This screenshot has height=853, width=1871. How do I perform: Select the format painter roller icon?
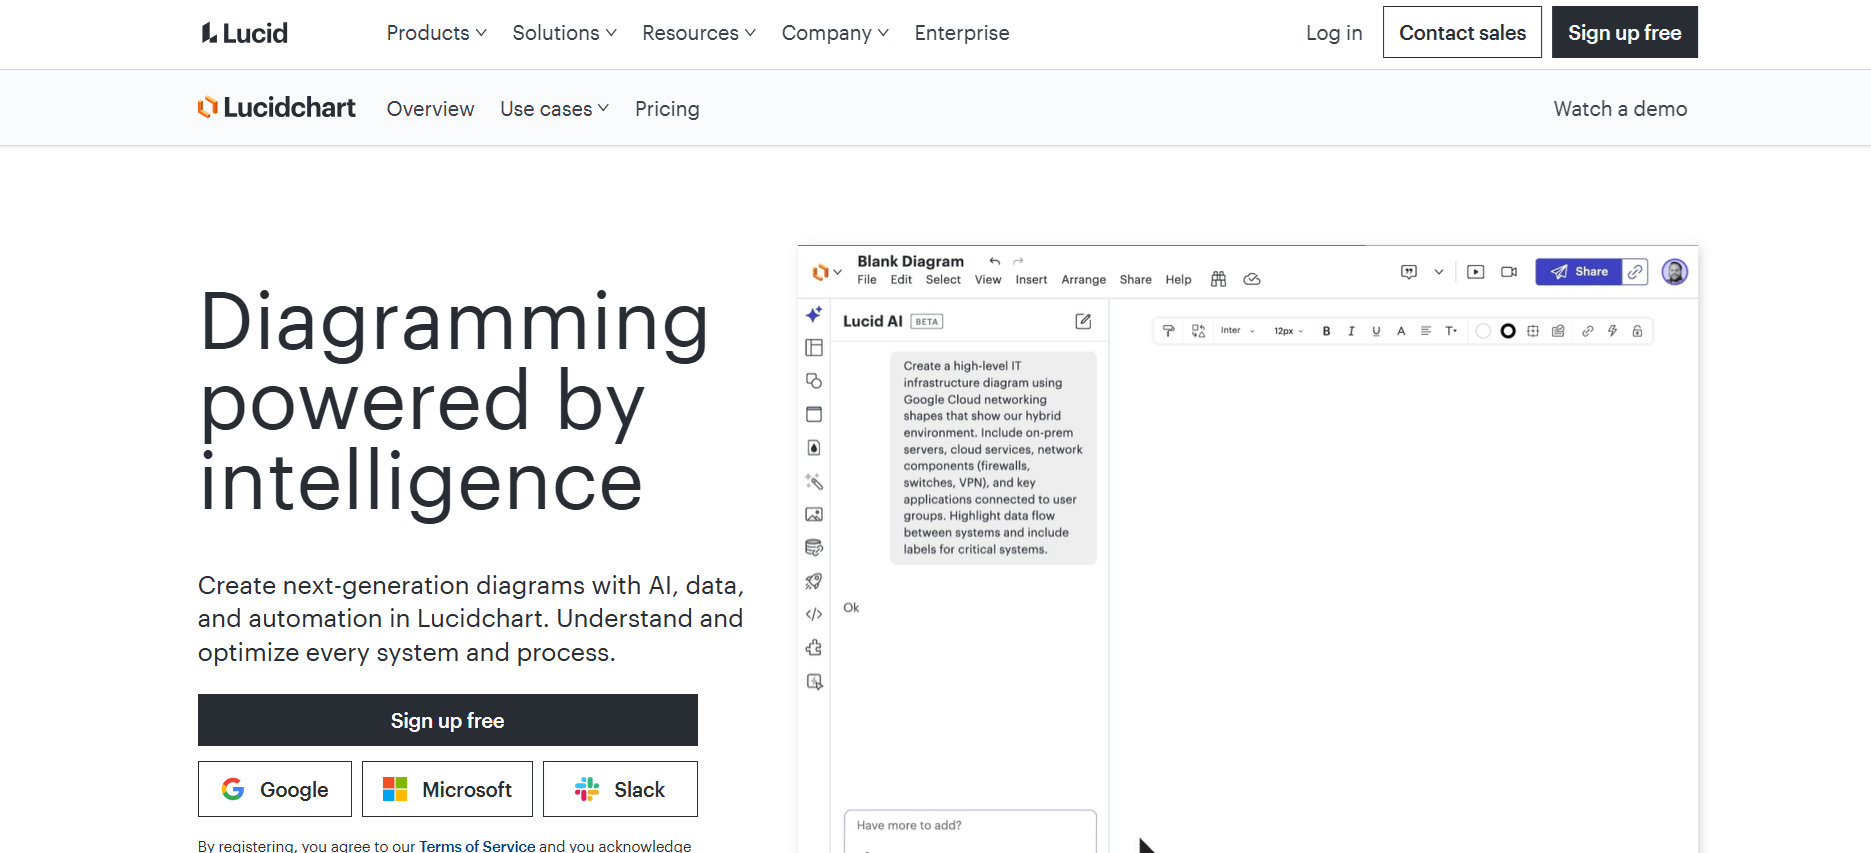coord(1168,331)
